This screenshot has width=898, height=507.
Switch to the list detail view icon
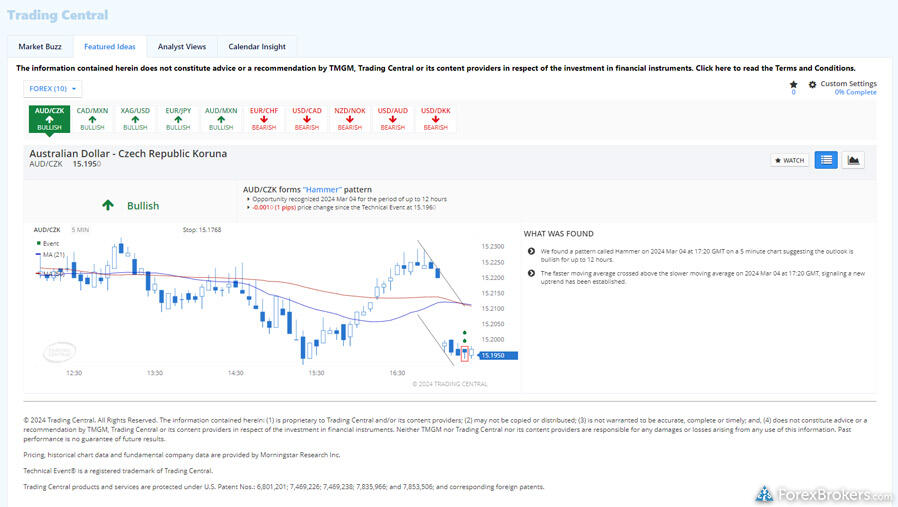tap(826, 160)
